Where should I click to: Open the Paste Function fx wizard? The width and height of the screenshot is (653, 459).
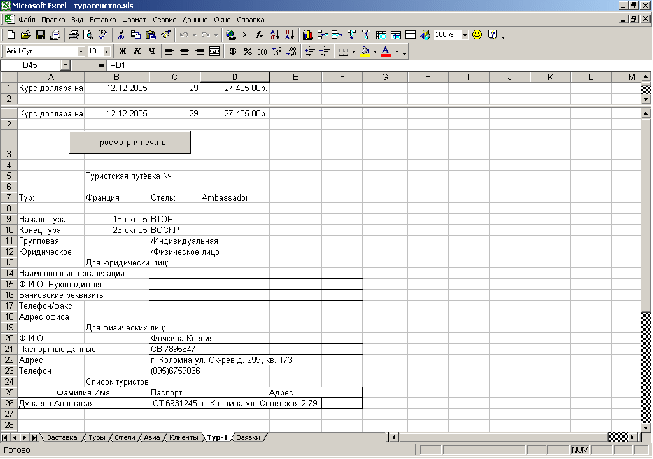[x=259, y=35]
